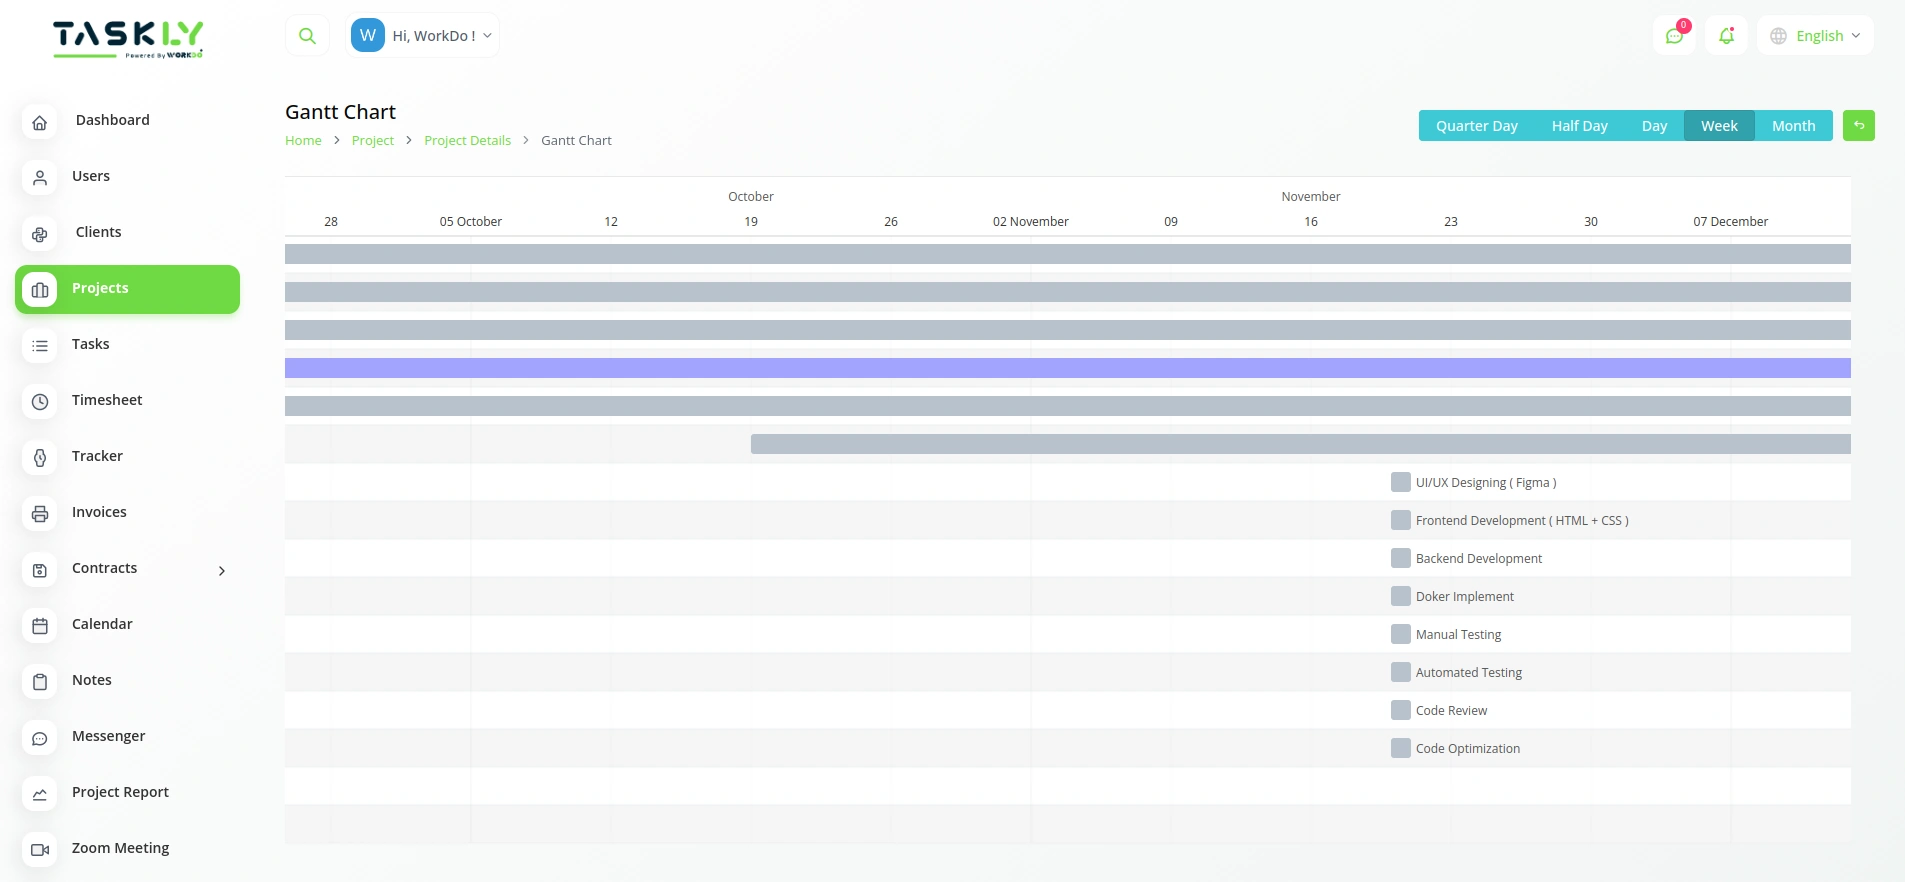Select Day view tab
This screenshot has height=882, width=1905.
coord(1654,126)
